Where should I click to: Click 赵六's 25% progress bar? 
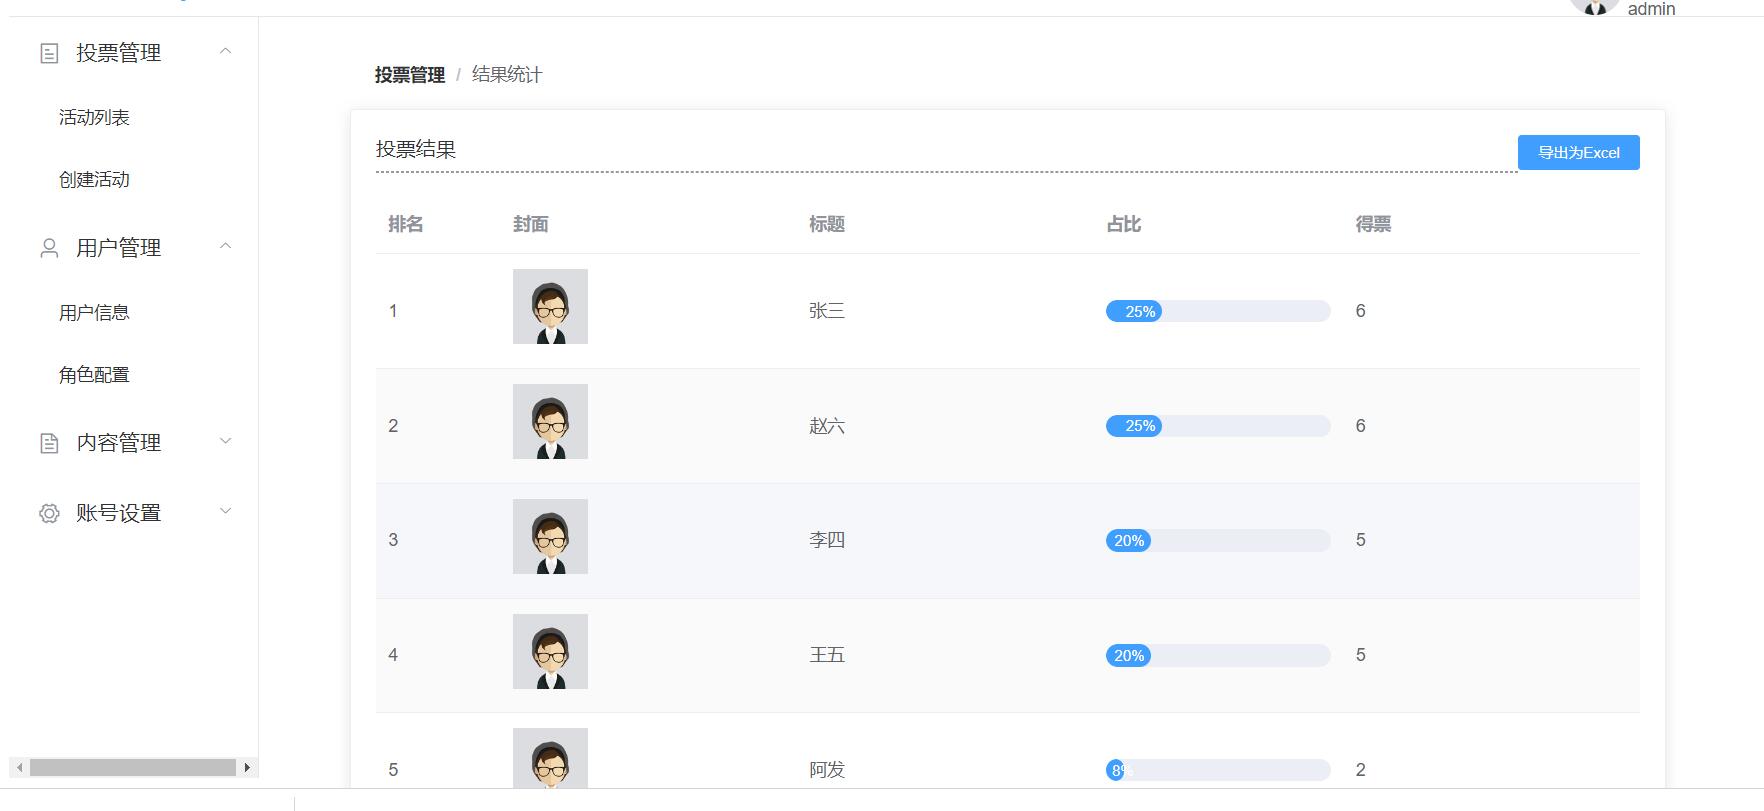1218,426
